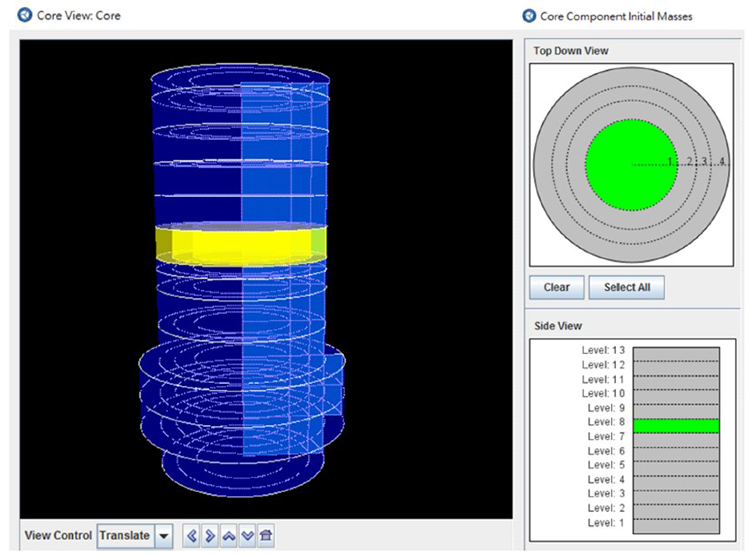Select the Level 13 bar in Side View
Viewport: 750px width, 556px height.
click(676, 352)
